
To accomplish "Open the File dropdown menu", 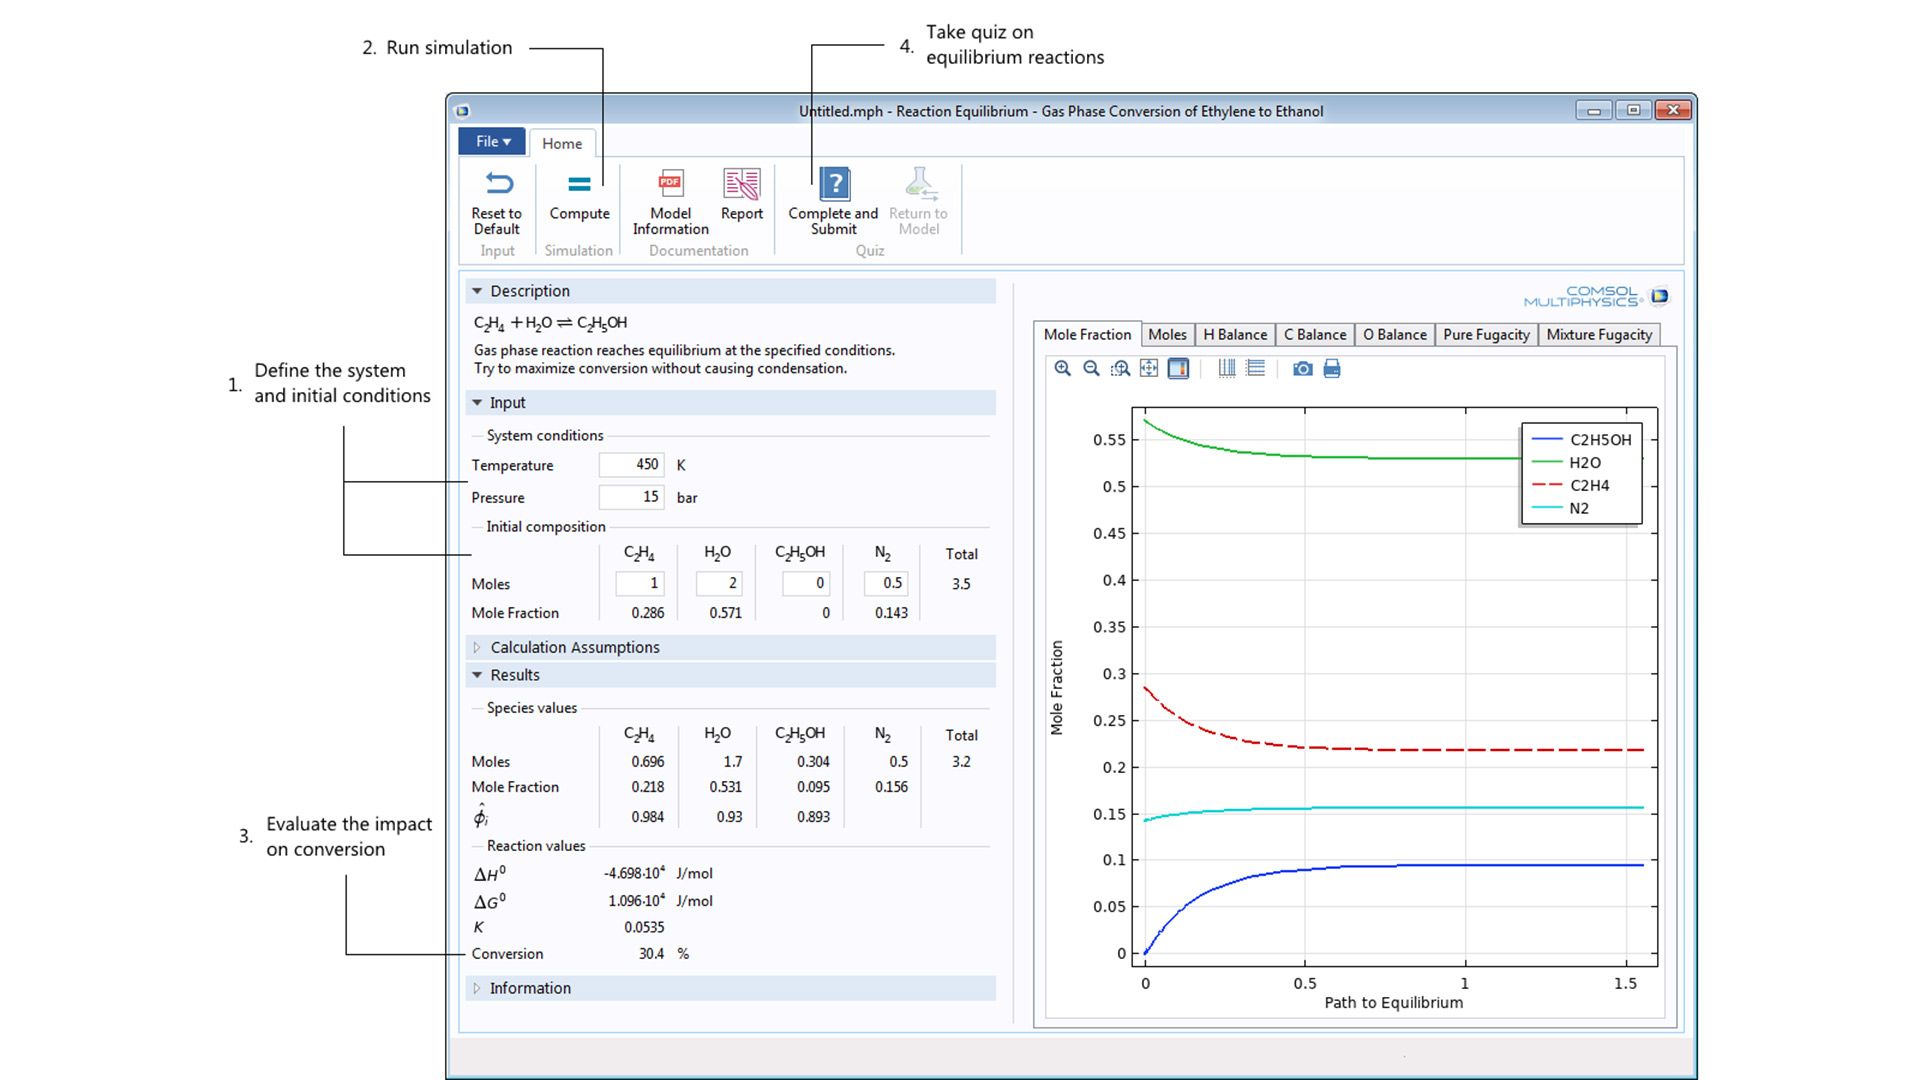I will pos(492,142).
